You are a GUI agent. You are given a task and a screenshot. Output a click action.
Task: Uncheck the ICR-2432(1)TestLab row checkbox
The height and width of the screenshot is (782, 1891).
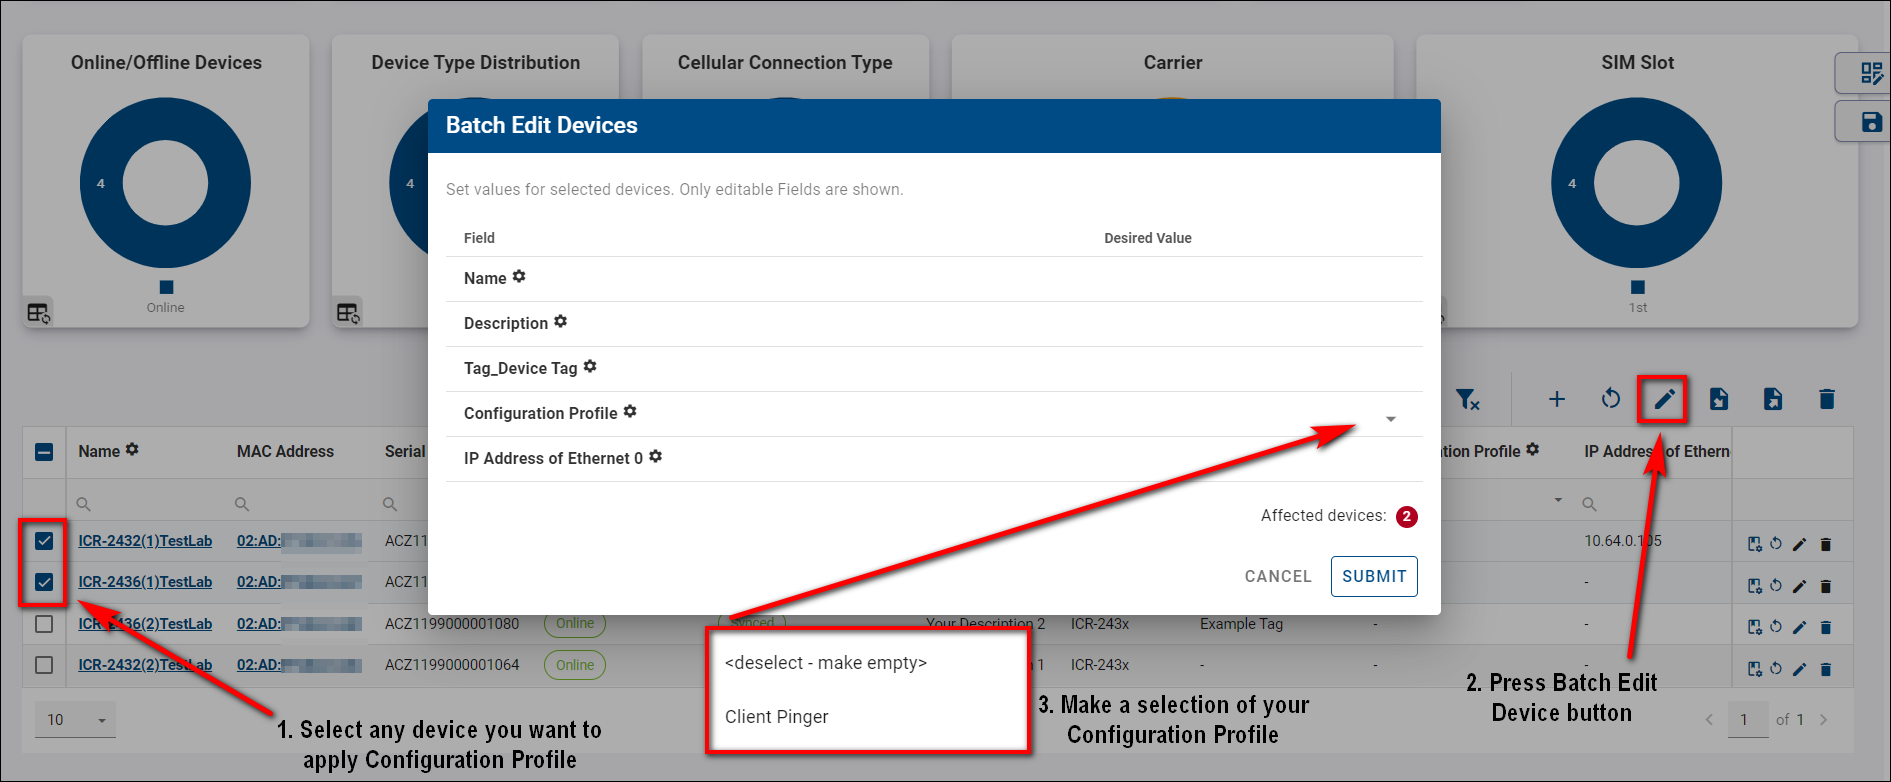pyautogui.click(x=44, y=541)
